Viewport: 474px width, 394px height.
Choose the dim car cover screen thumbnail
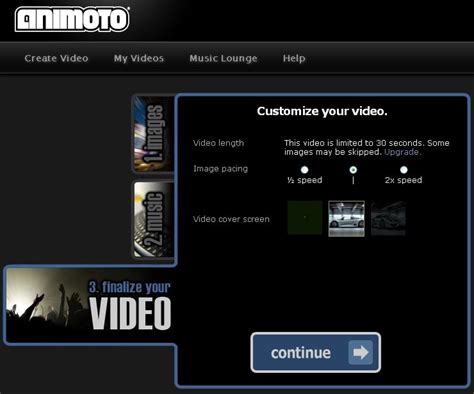pyautogui.click(x=388, y=218)
